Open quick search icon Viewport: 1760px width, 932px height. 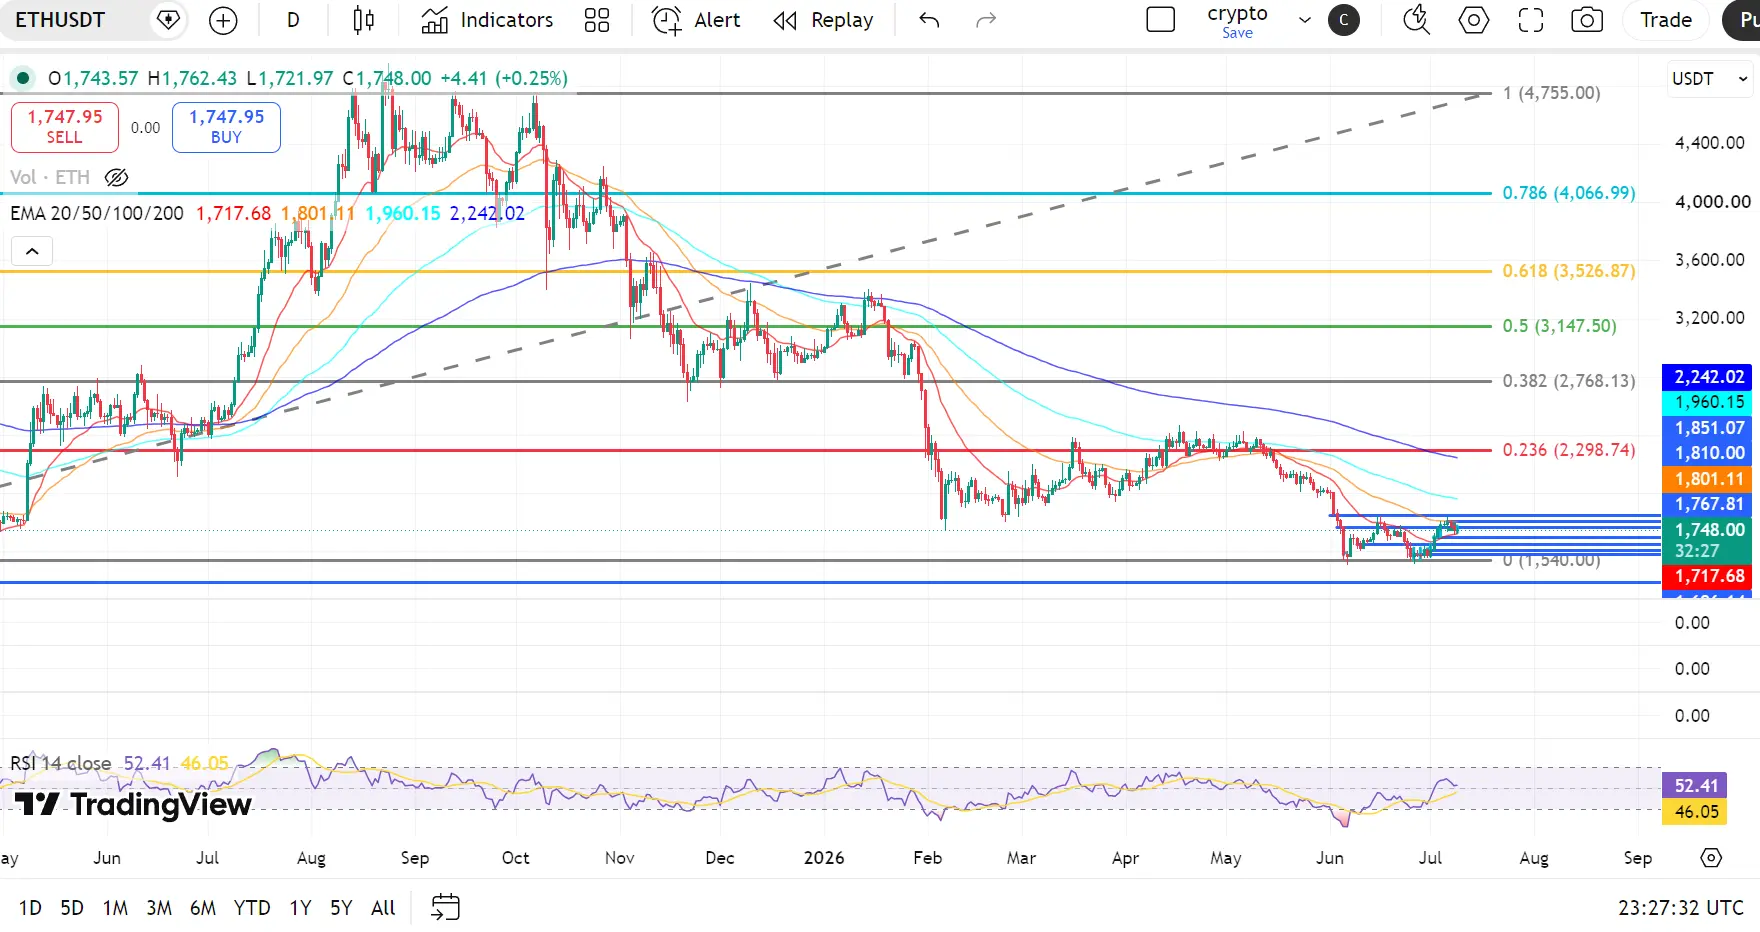pos(1416,20)
